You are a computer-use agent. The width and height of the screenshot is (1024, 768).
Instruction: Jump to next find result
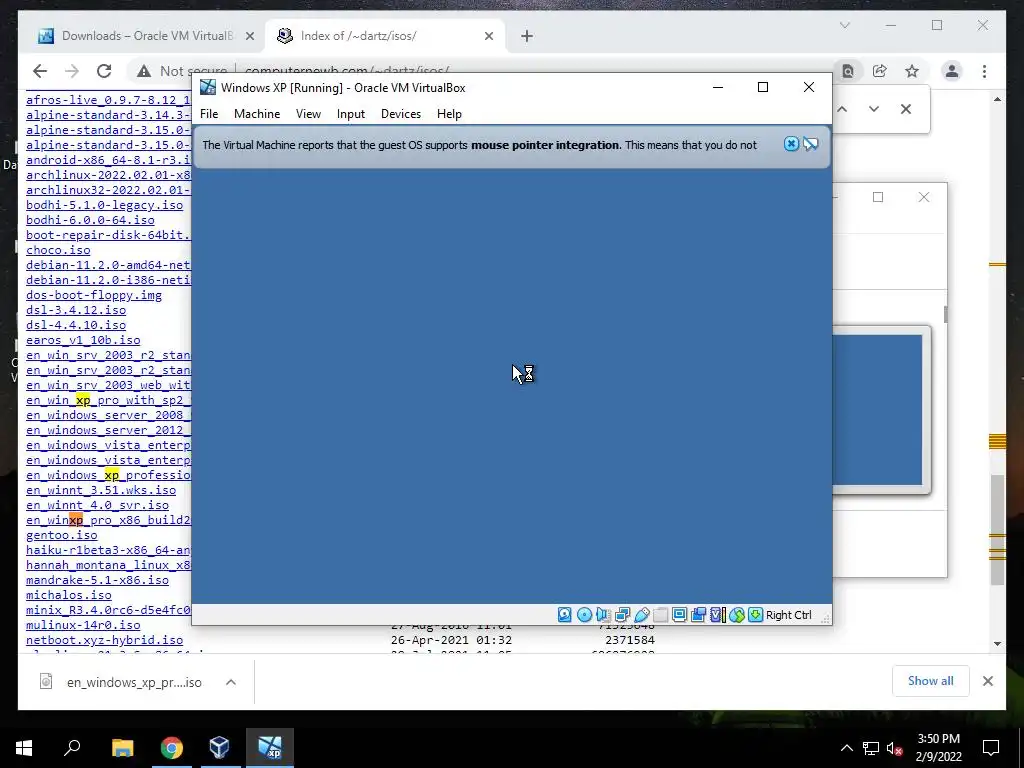pyautogui.click(x=874, y=109)
